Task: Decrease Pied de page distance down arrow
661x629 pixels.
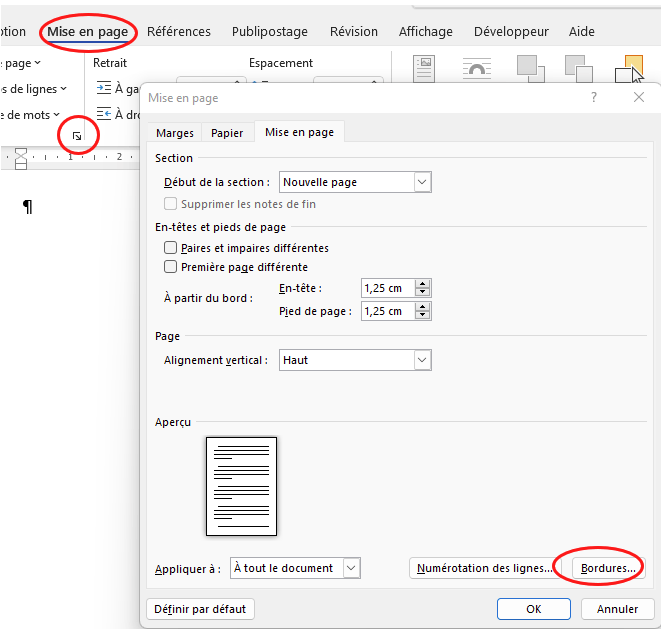Action: (x=422, y=315)
